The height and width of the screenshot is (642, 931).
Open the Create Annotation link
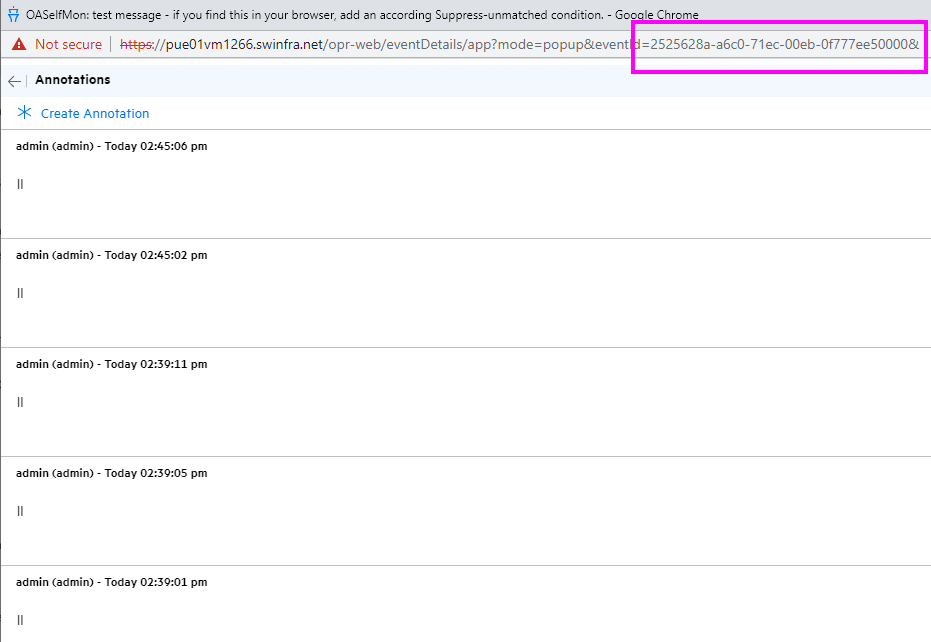pos(95,114)
